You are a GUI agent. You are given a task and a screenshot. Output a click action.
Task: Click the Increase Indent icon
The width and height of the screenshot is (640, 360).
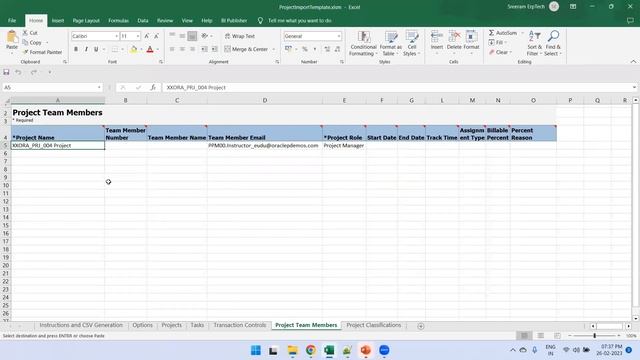pyautogui.click(x=215, y=49)
